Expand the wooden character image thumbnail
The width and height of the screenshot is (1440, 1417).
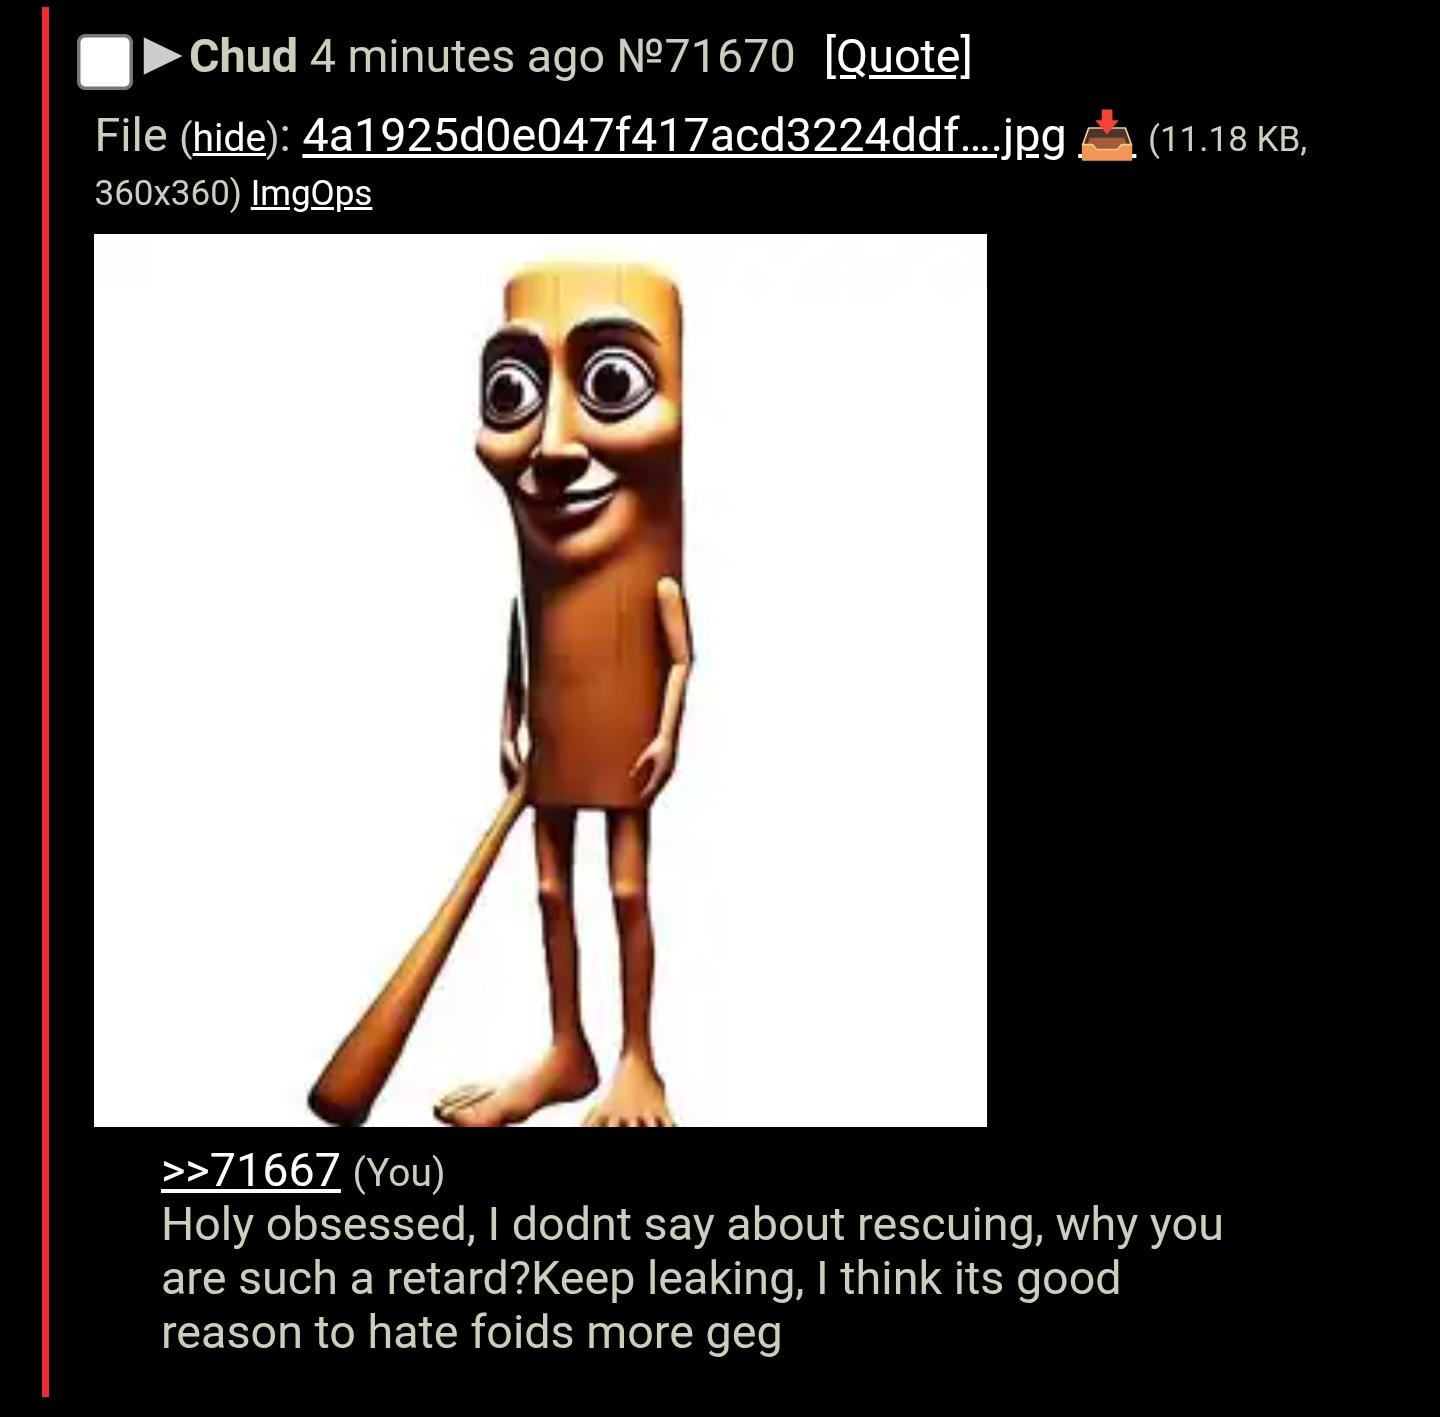coord(540,680)
